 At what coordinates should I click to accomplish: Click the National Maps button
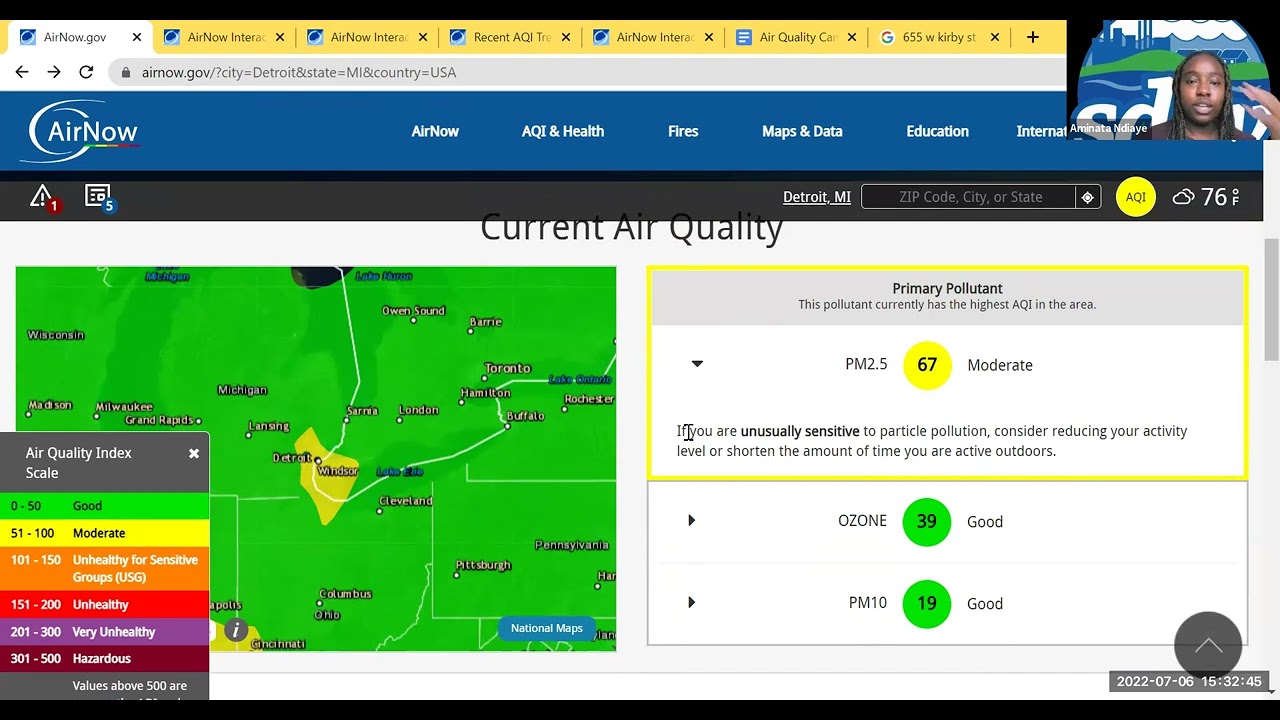tap(546, 628)
